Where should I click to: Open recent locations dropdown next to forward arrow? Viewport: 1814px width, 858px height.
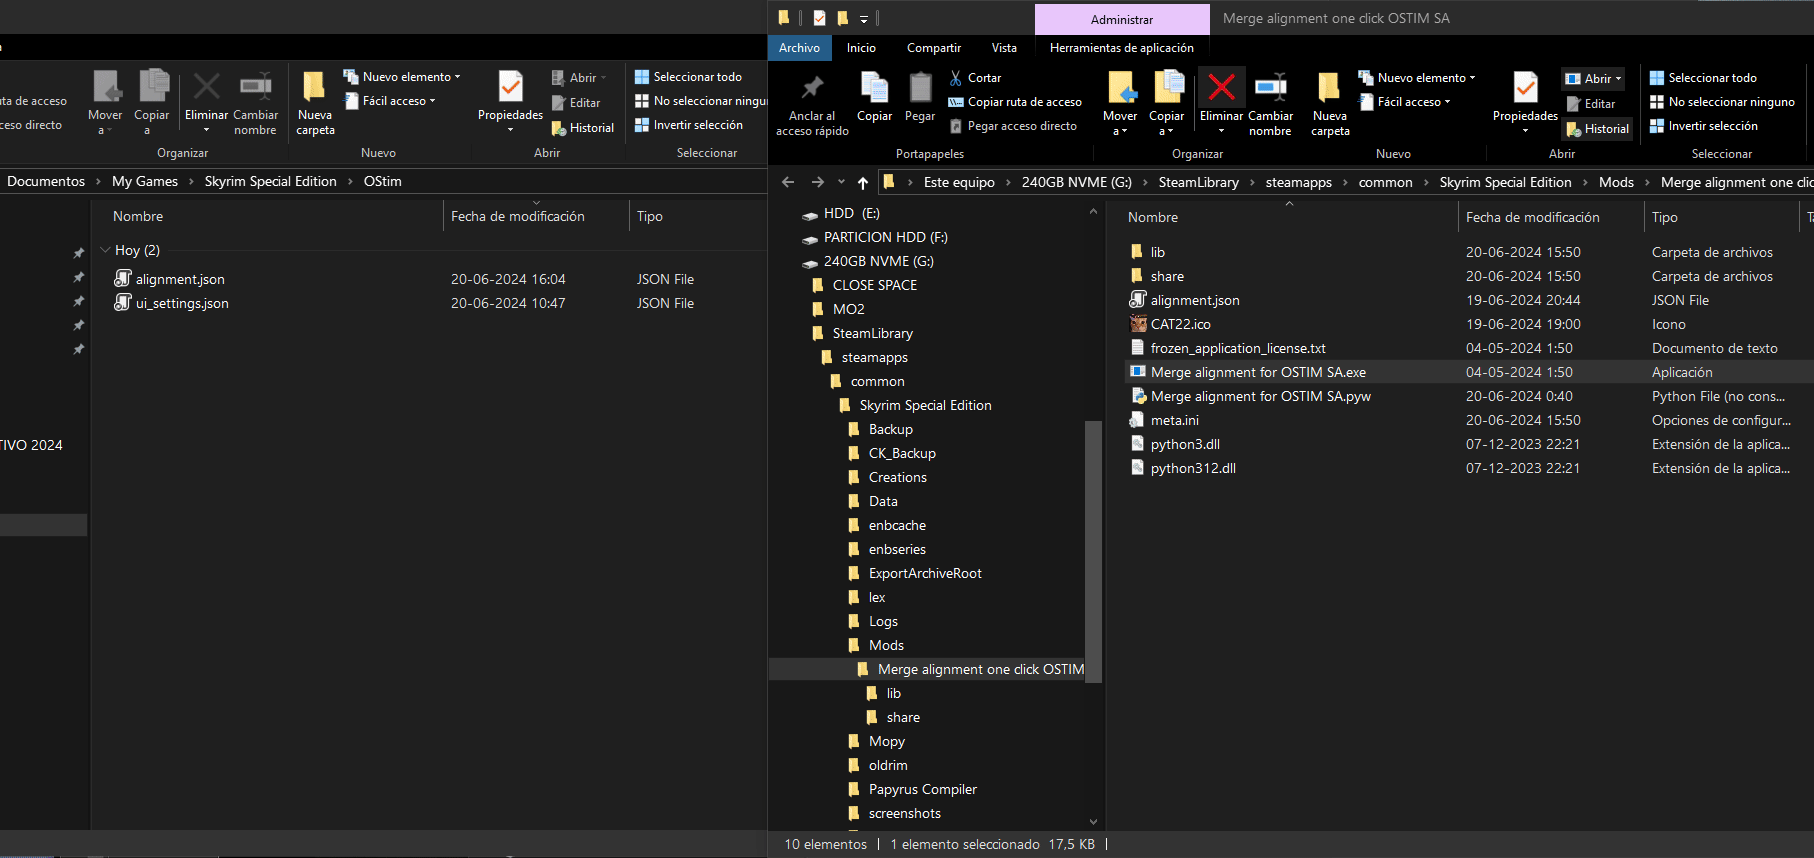(841, 182)
